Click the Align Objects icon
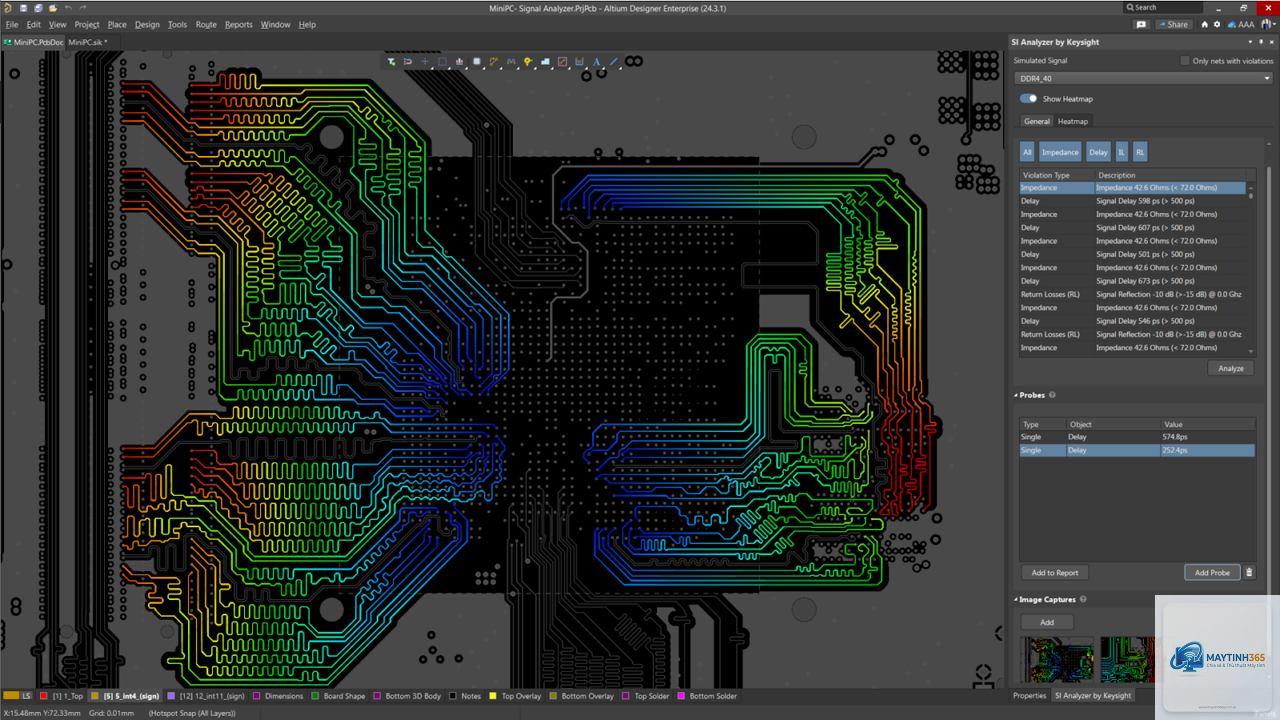Screen dimensions: 1280x720 [x=459, y=61]
